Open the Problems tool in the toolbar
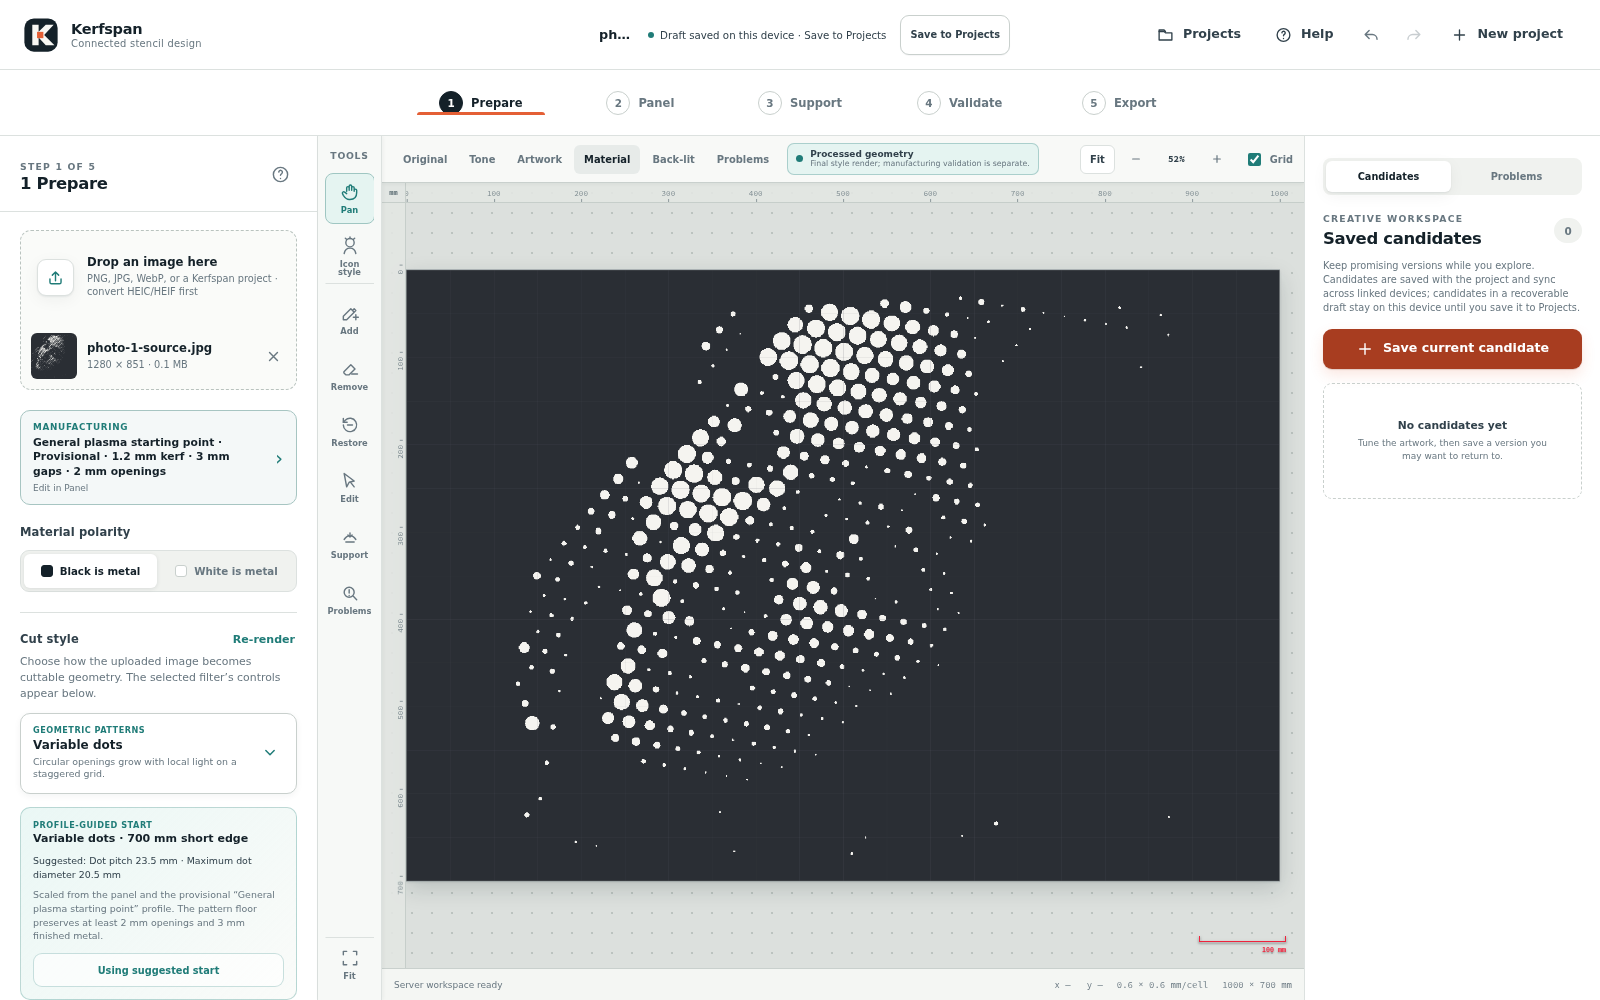The width and height of the screenshot is (1600, 1000). [349, 601]
